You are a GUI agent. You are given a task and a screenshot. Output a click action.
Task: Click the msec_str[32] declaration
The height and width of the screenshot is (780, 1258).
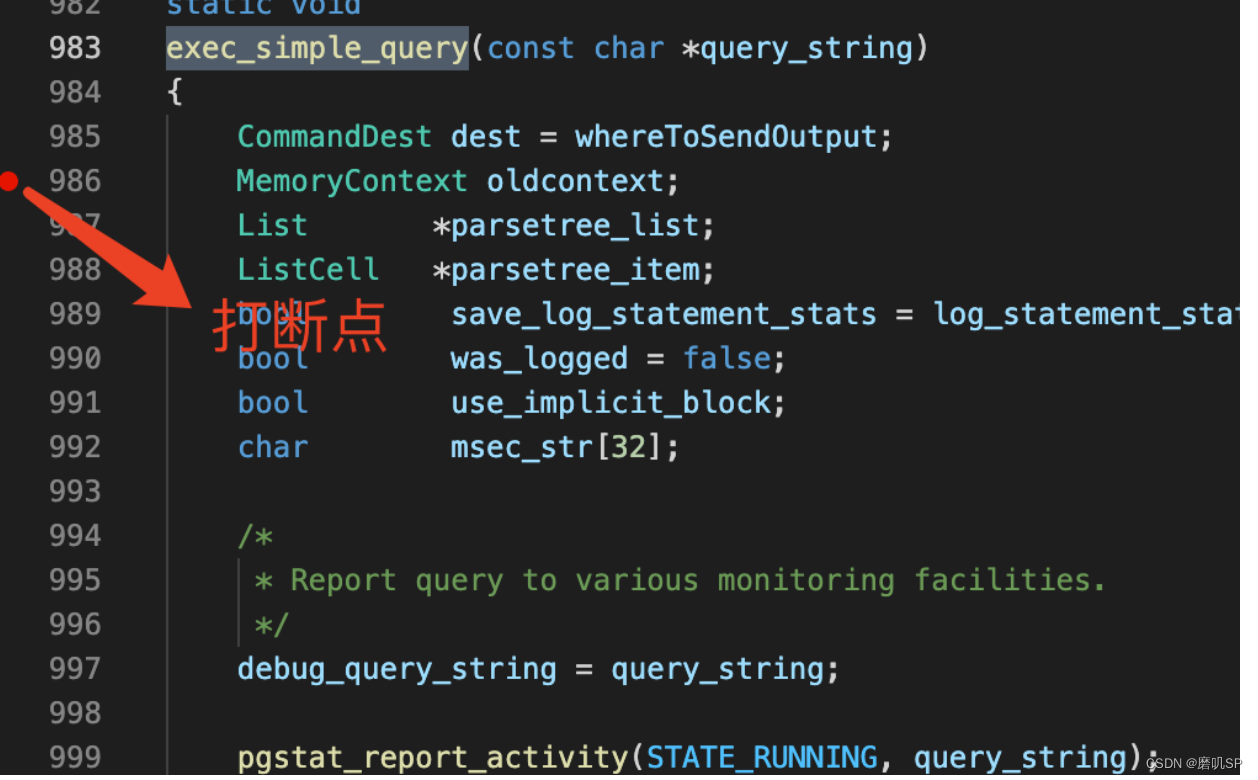coord(557,446)
